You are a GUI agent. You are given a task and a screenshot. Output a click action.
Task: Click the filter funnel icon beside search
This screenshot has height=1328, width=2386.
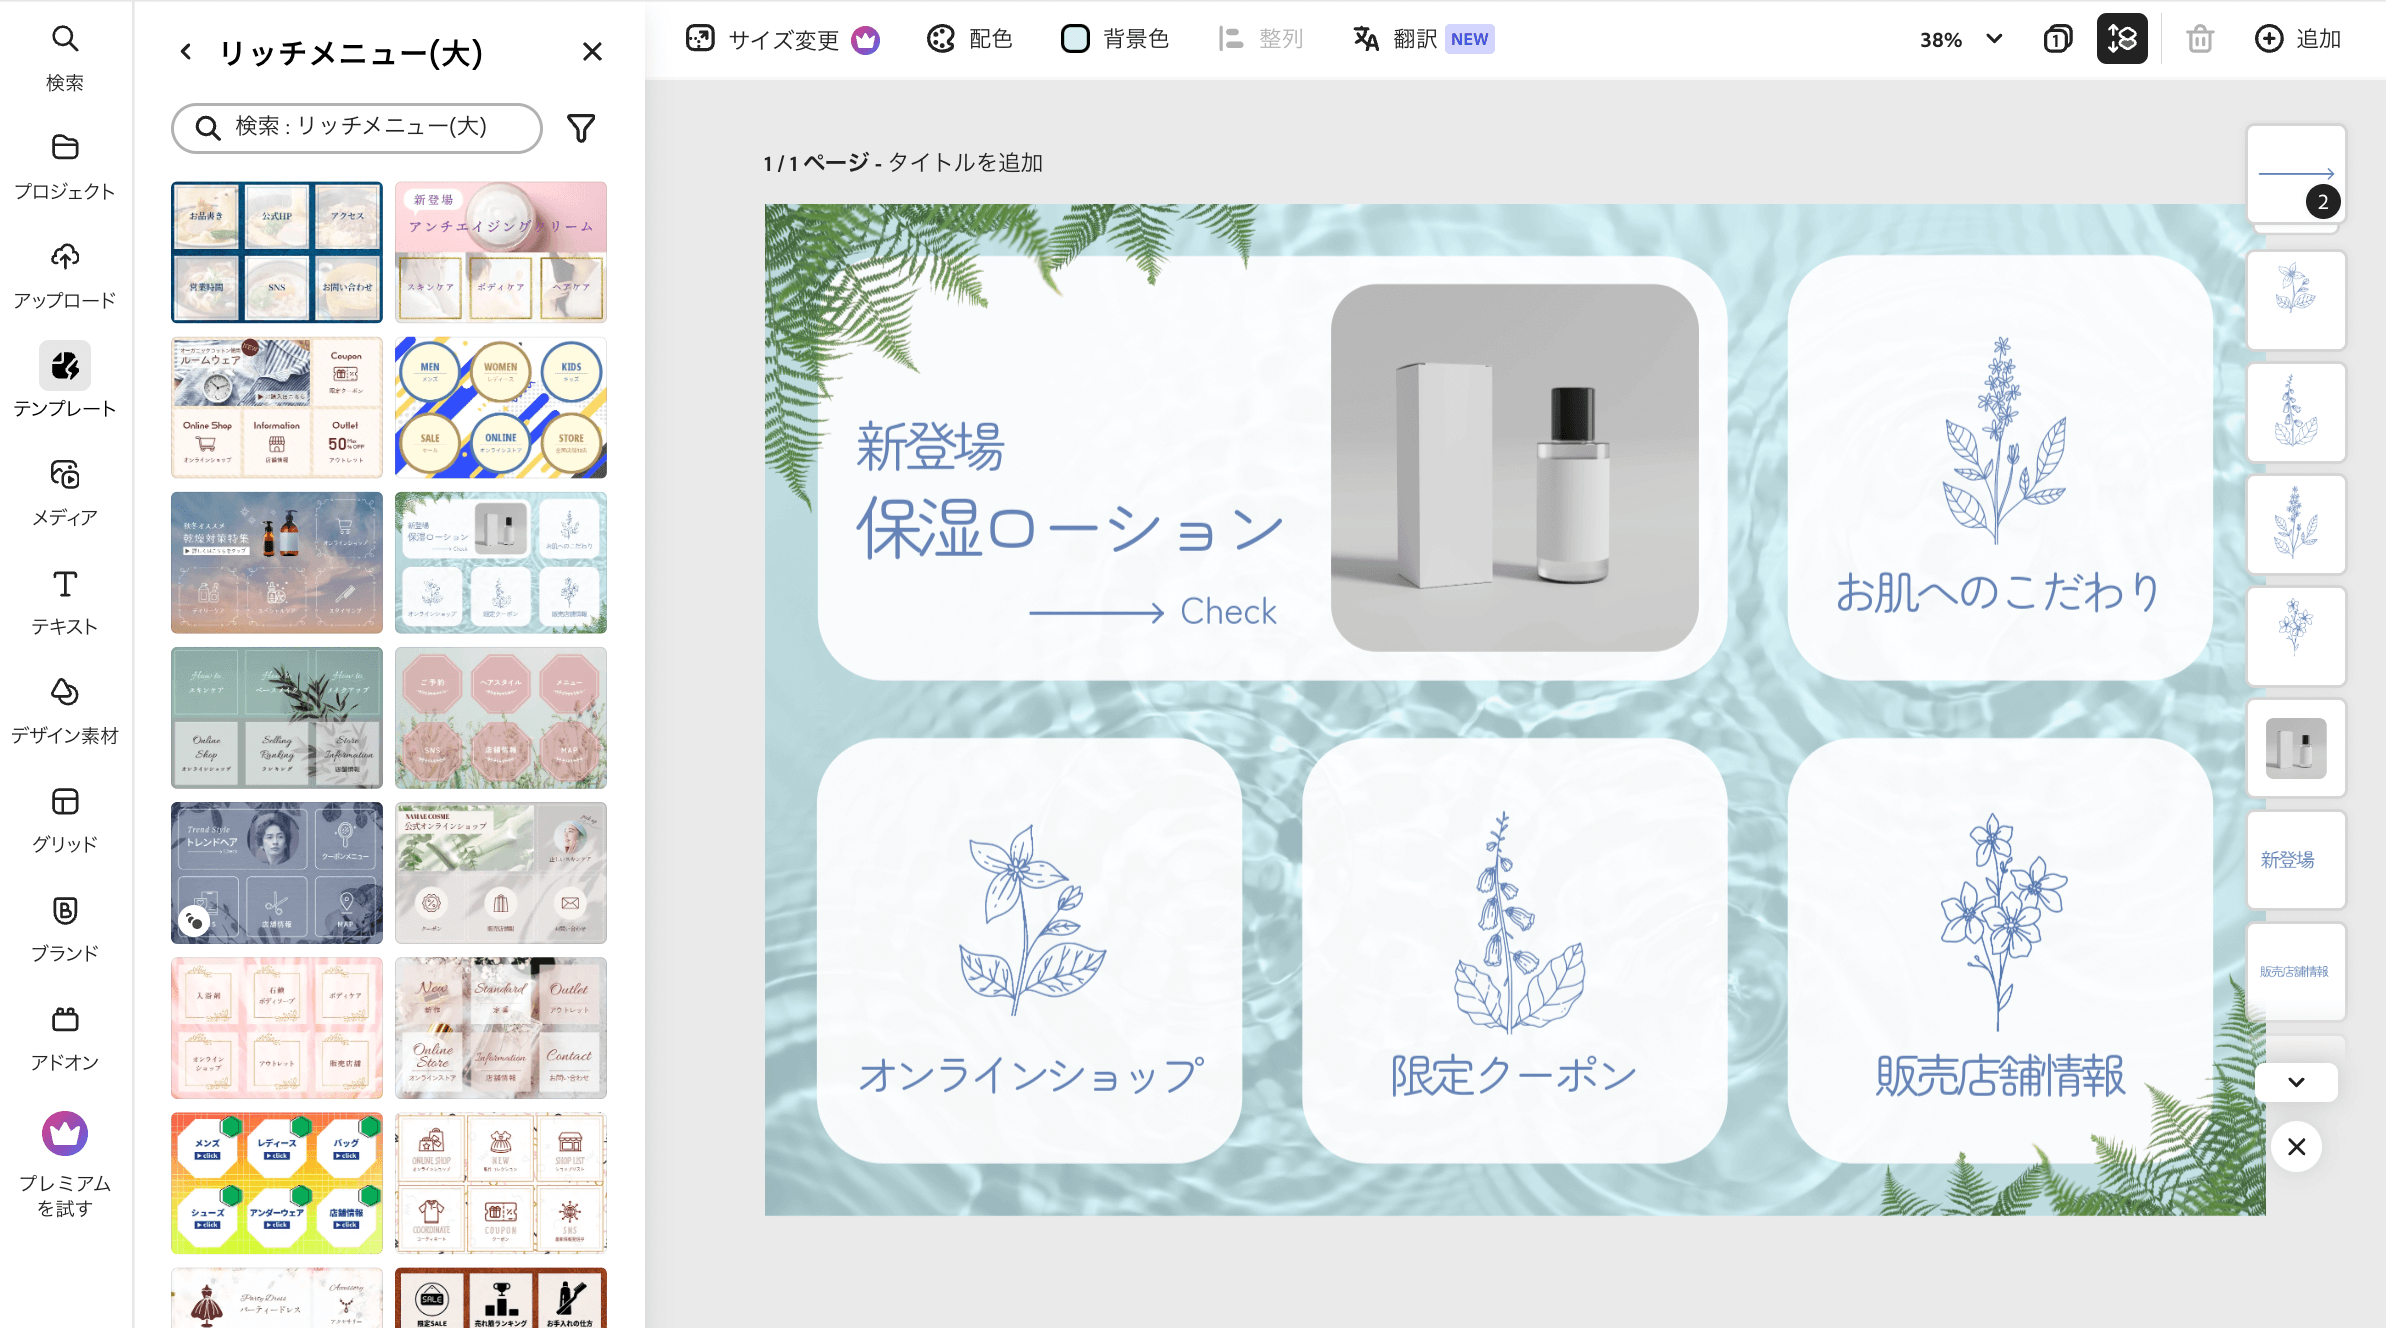pos(581,128)
